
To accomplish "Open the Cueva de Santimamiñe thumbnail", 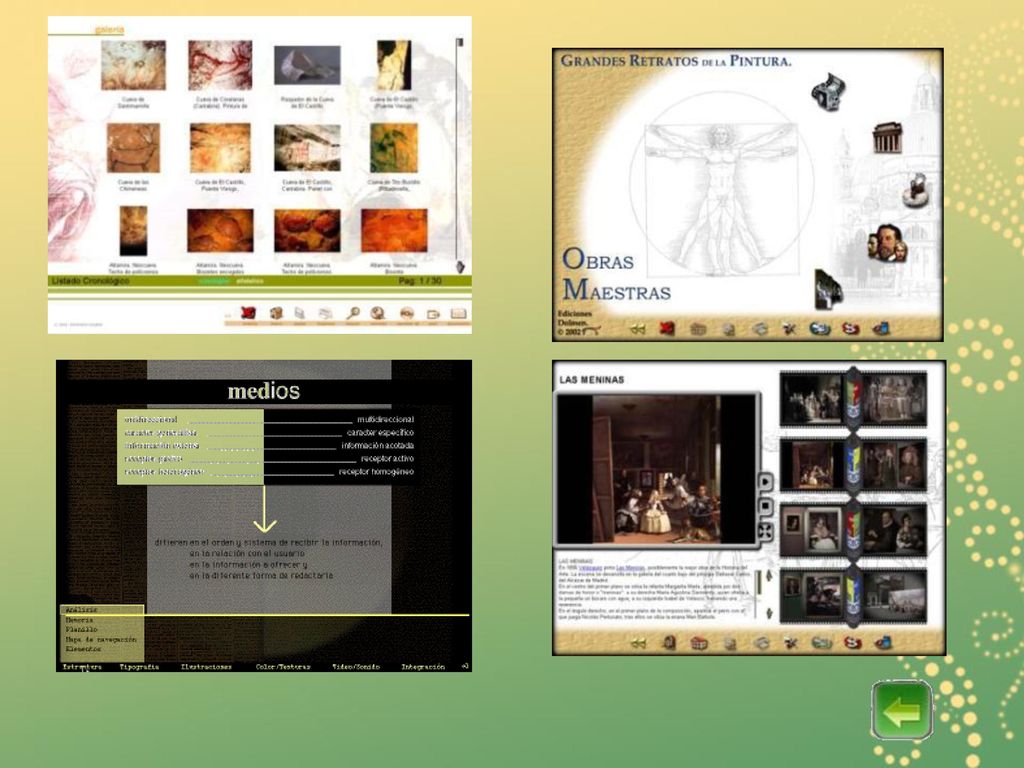I will click(133, 65).
